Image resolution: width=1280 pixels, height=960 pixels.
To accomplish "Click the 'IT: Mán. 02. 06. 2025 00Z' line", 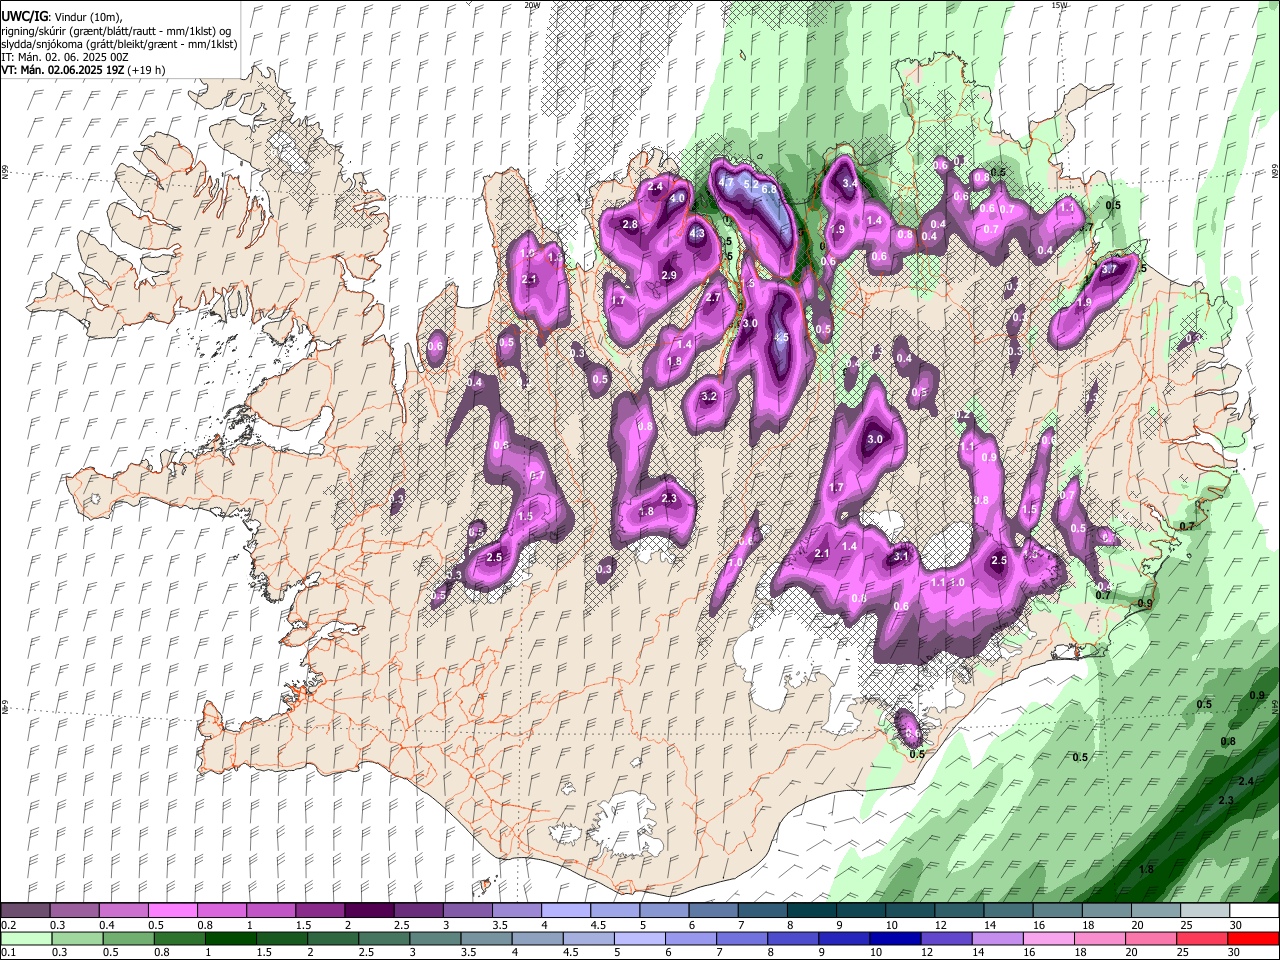I will [64, 57].
